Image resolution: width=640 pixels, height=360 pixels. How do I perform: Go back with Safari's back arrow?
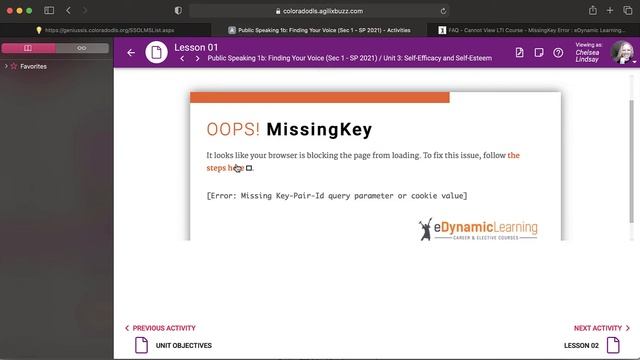coord(69,11)
